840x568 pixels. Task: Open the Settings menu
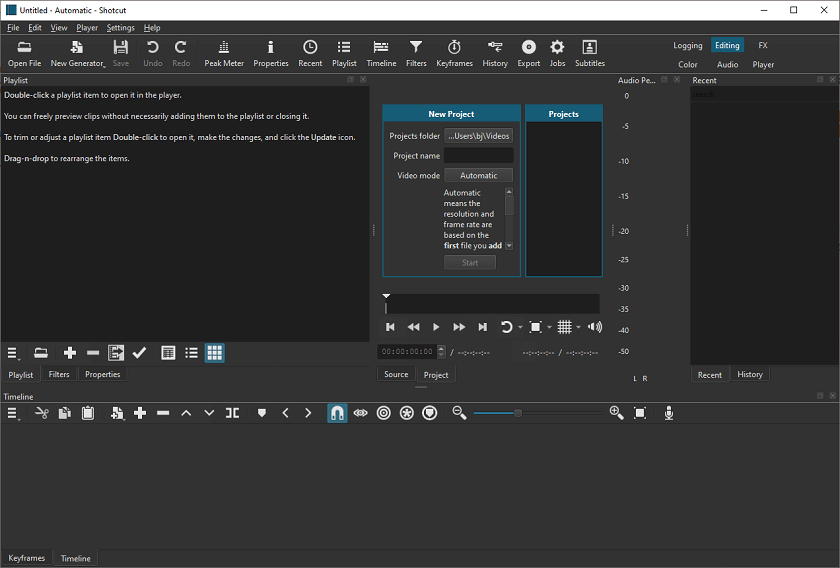pos(121,28)
